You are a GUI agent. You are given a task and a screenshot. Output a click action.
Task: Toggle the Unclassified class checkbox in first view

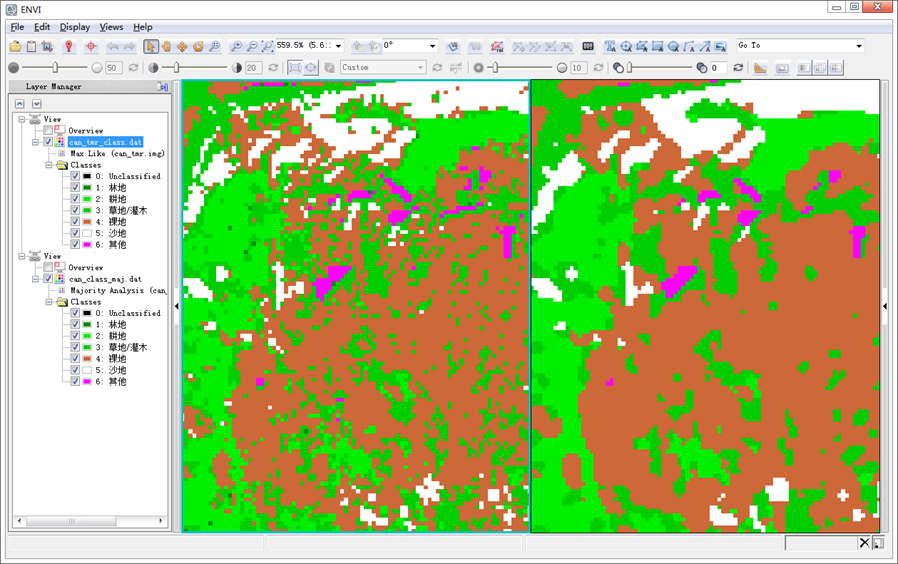click(x=75, y=176)
